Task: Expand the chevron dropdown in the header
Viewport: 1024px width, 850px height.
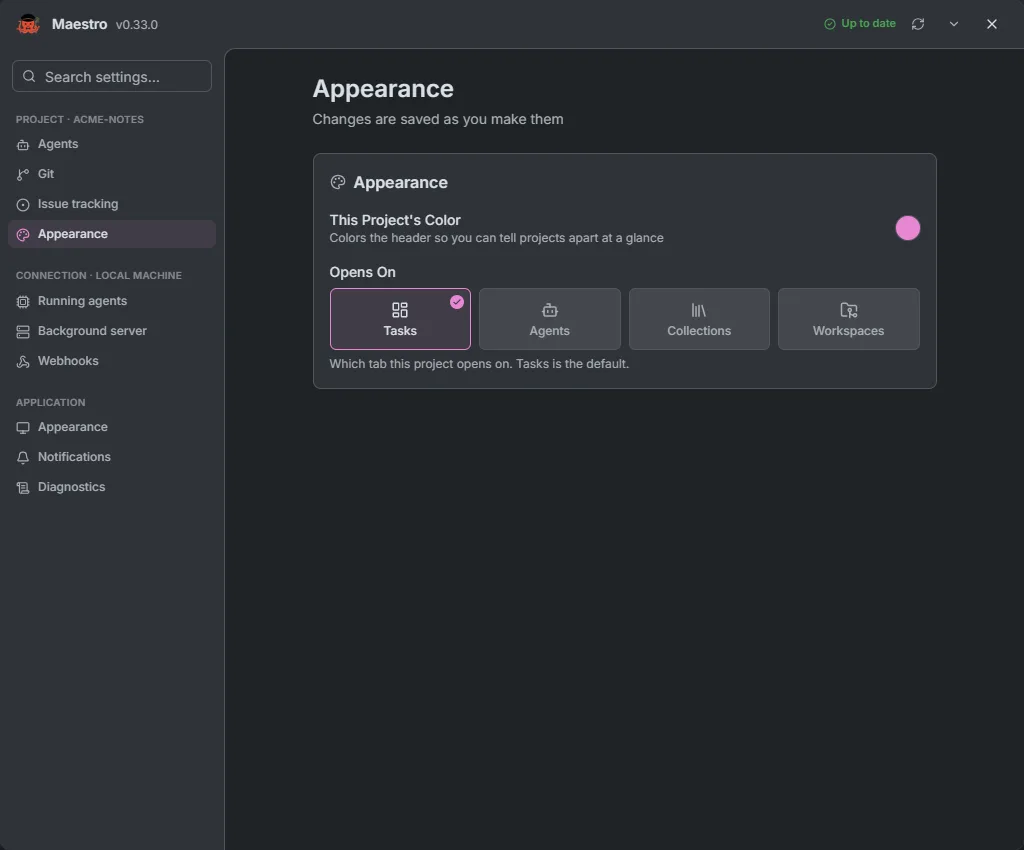Action: (x=953, y=24)
